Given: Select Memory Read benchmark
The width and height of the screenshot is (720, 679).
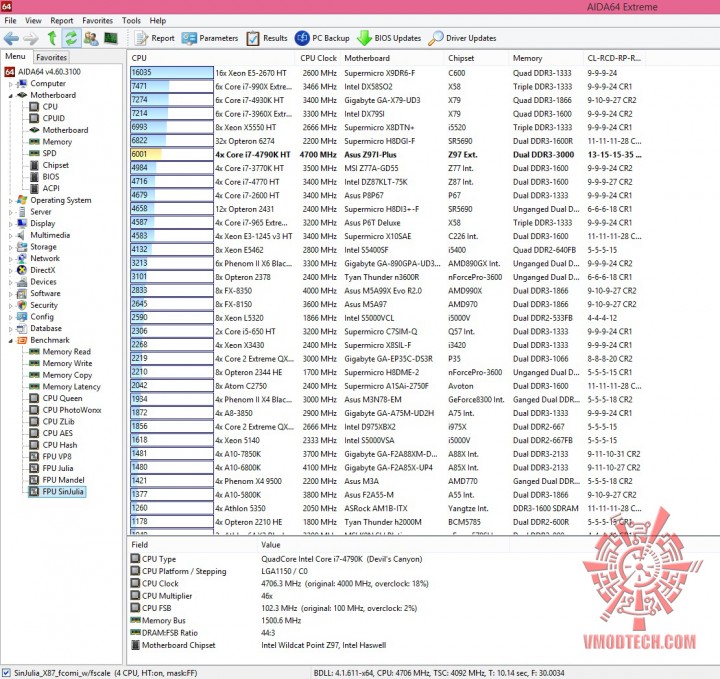Looking at the screenshot, I should tap(67, 352).
